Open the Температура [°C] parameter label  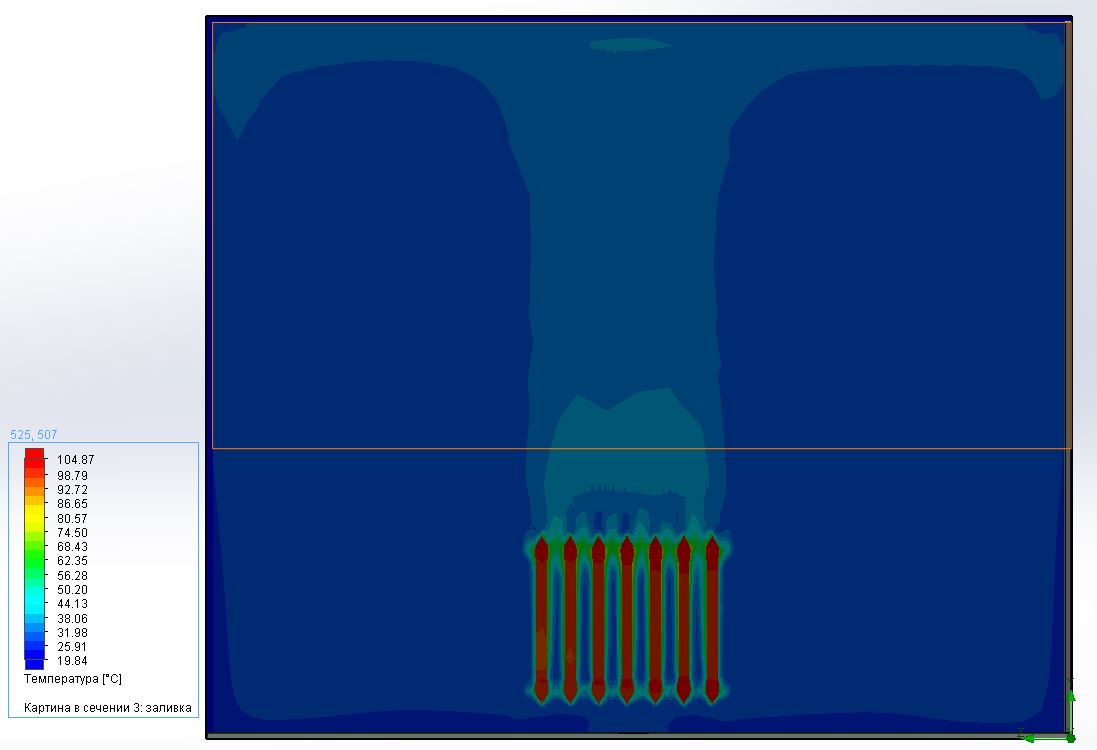point(72,679)
